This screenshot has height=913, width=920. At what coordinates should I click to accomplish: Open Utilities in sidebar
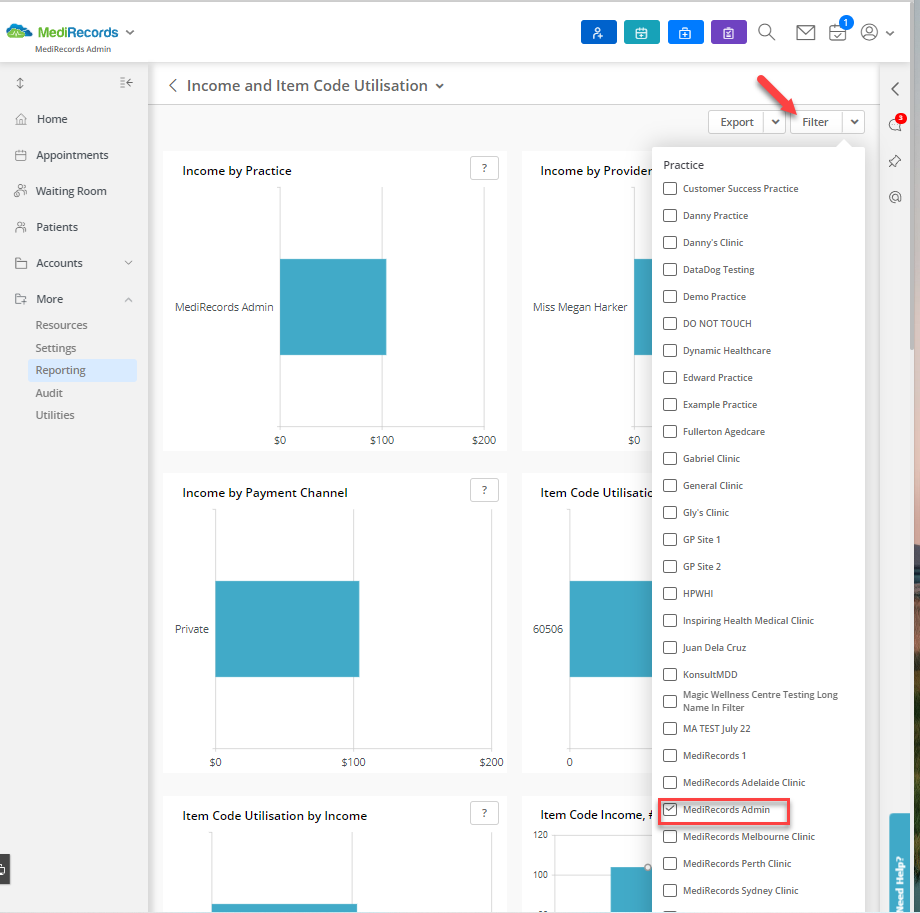(55, 415)
